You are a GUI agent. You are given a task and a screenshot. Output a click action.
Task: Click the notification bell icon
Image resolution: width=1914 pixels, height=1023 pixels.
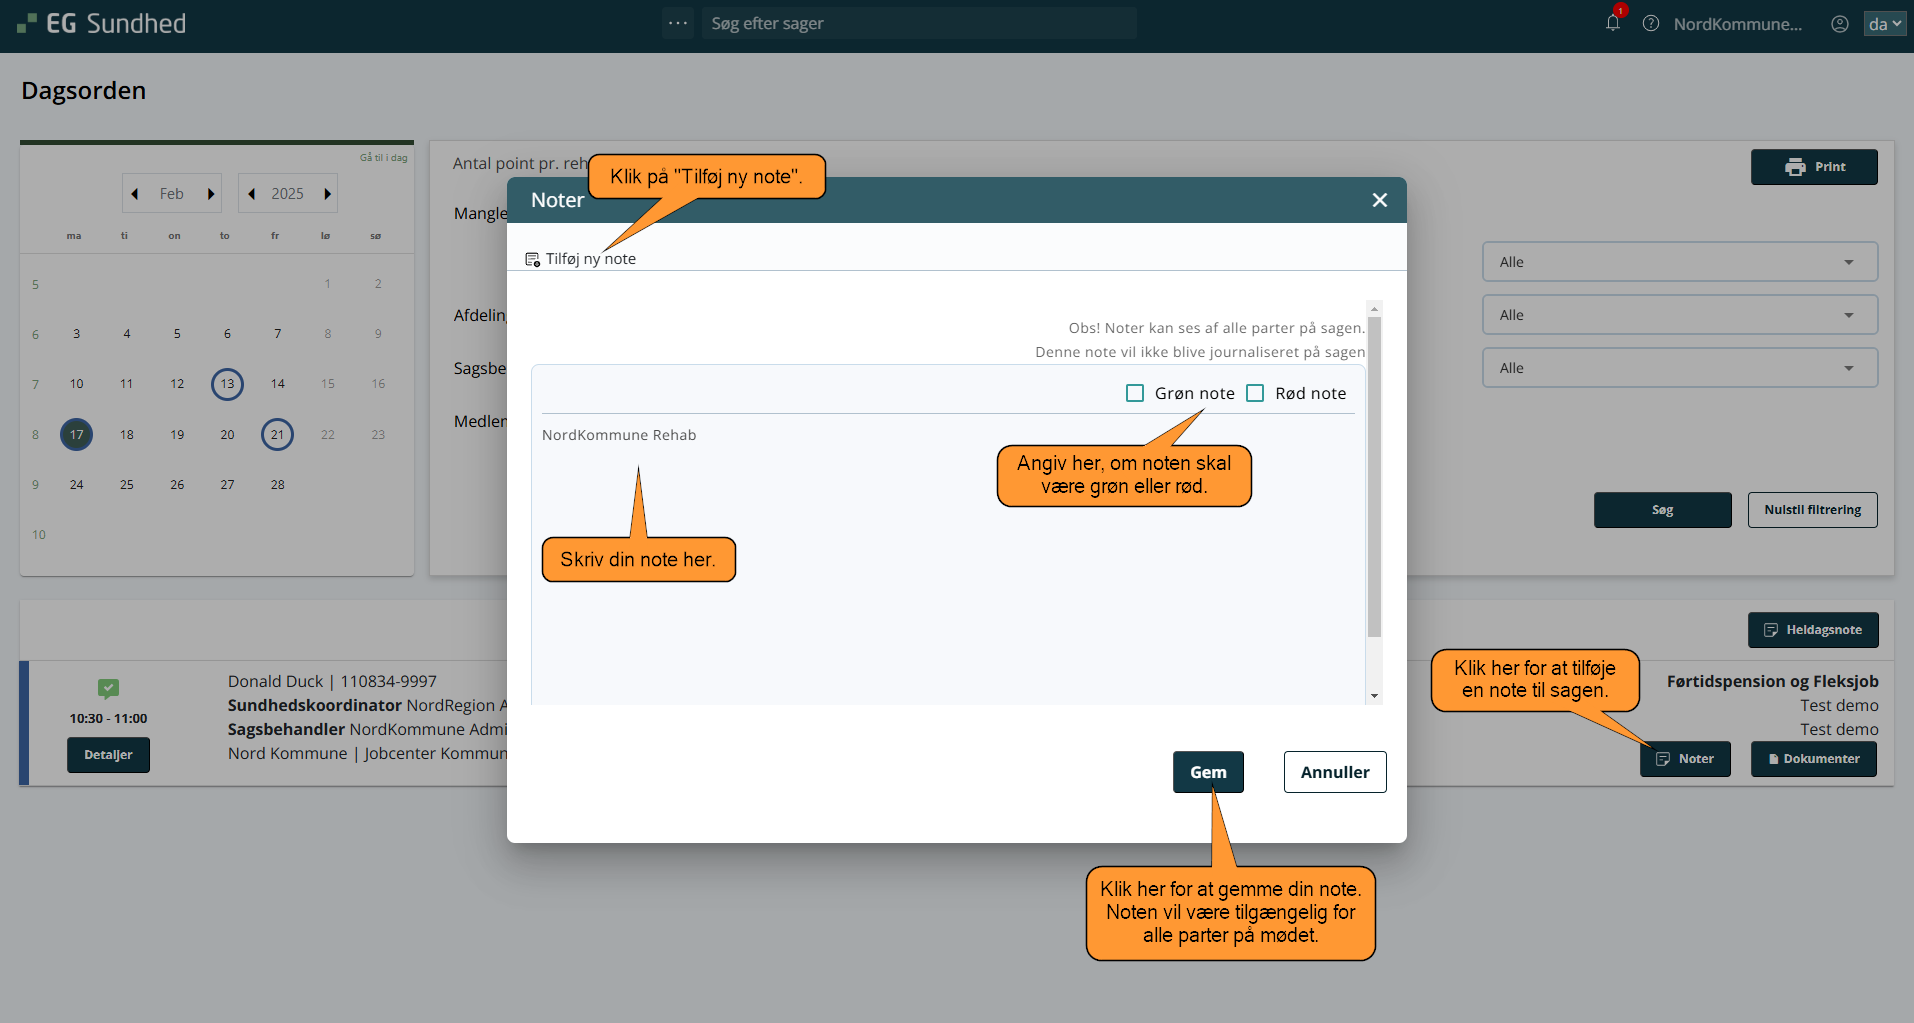click(1612, 23)
